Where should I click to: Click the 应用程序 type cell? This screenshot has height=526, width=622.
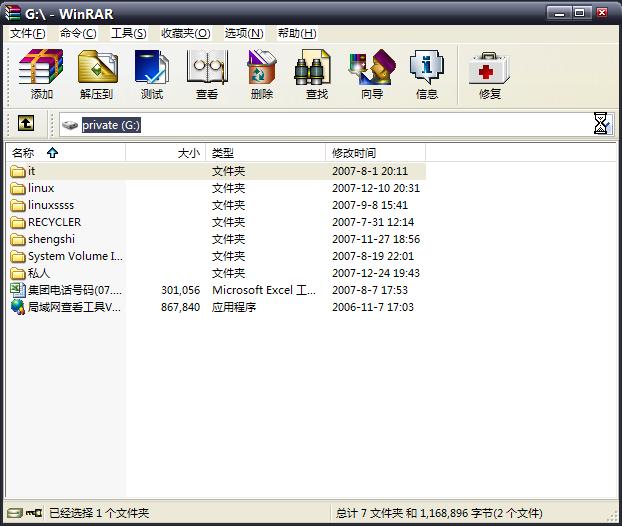(x=234, y=307)
